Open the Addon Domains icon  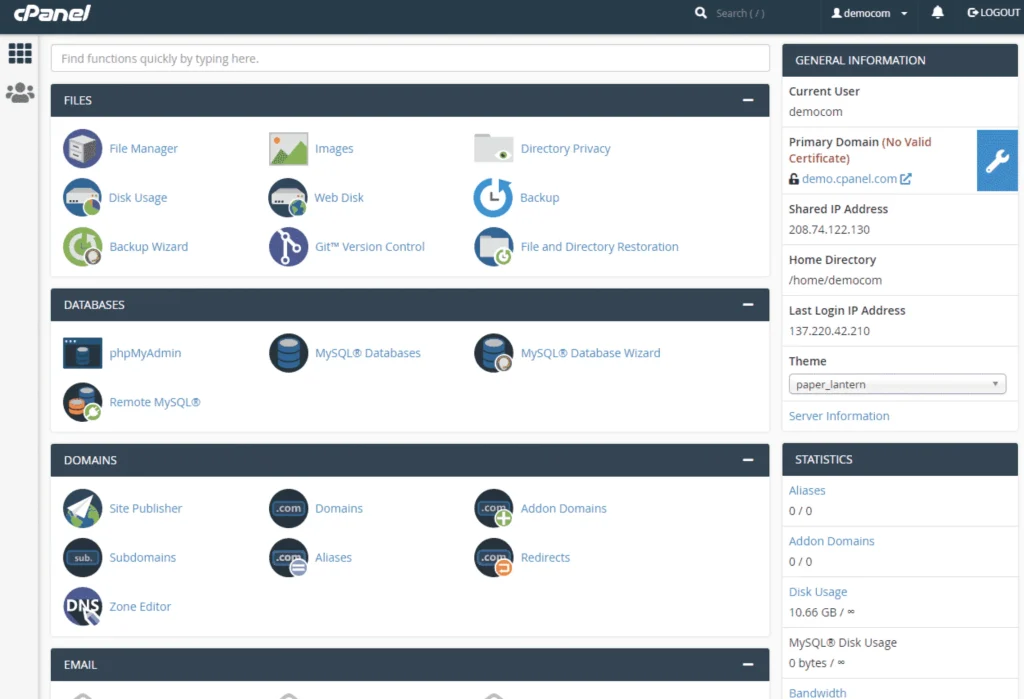[493, 508]
